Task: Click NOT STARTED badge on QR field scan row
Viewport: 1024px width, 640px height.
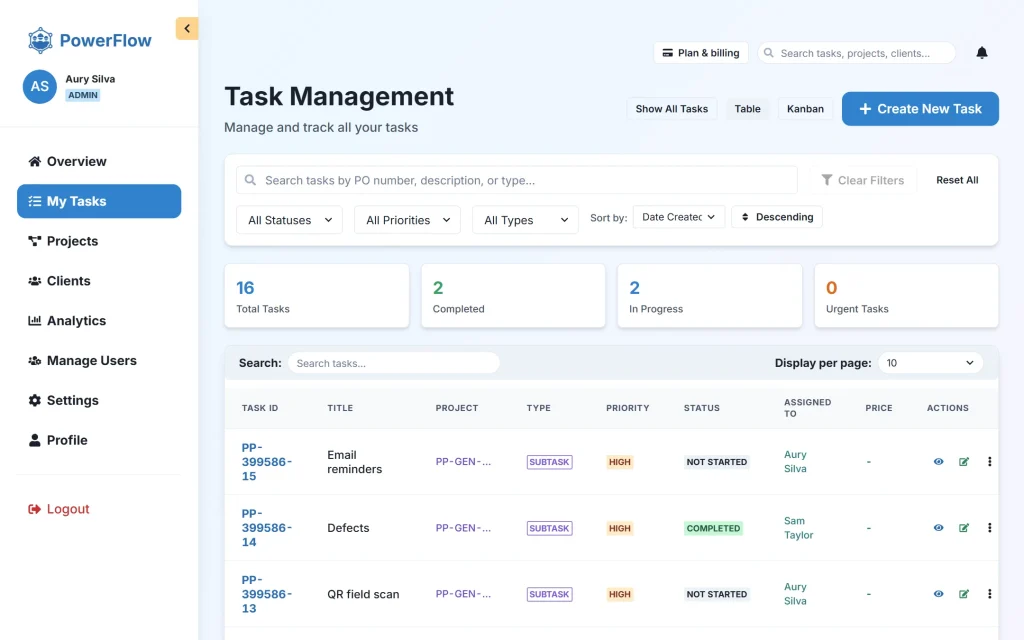Action: coord(716,594)
